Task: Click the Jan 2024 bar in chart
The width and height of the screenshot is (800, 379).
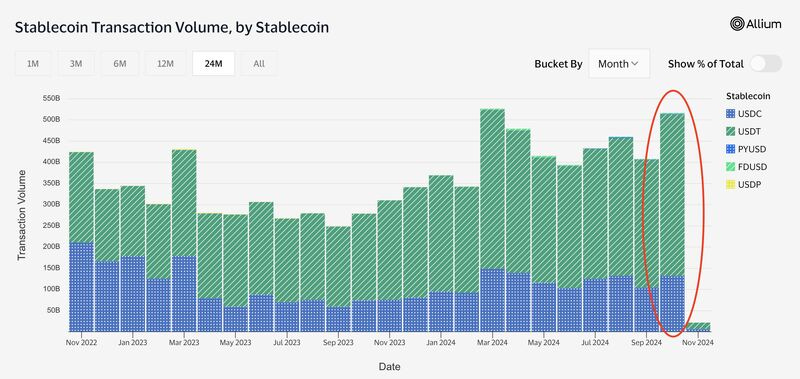Action: 441,254
